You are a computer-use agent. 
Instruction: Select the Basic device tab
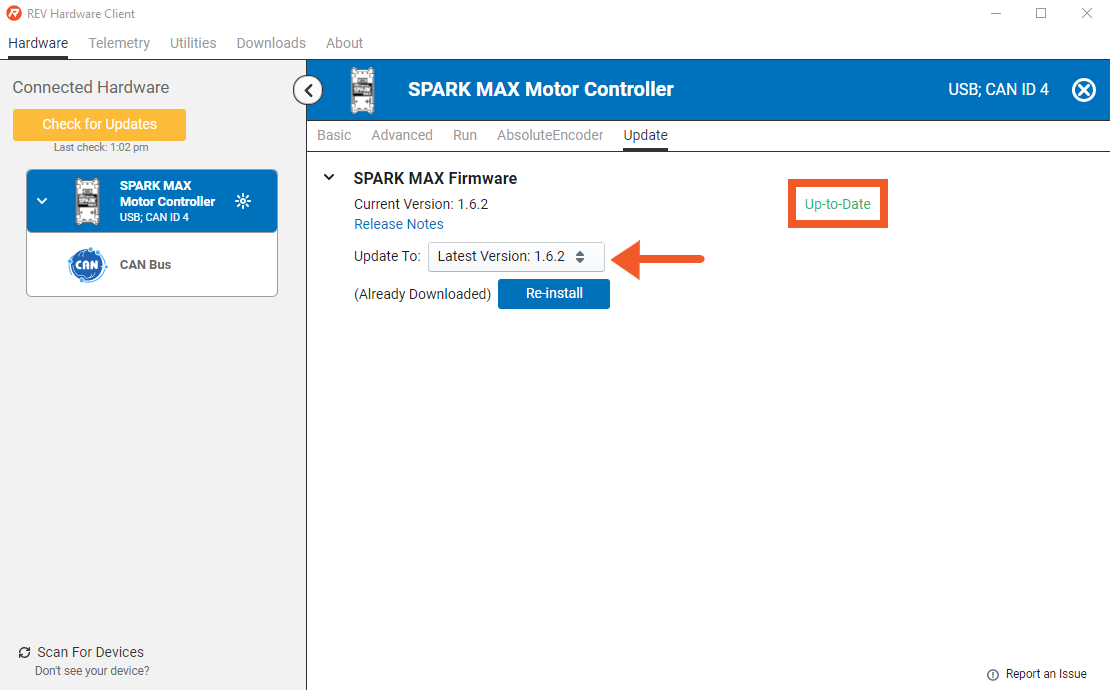point(334,135)
